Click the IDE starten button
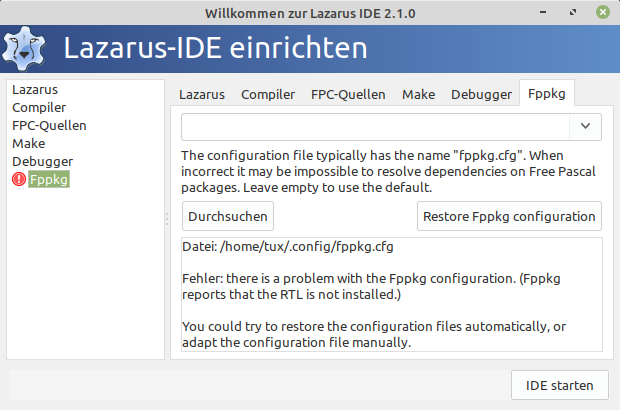 coord(560,385)
